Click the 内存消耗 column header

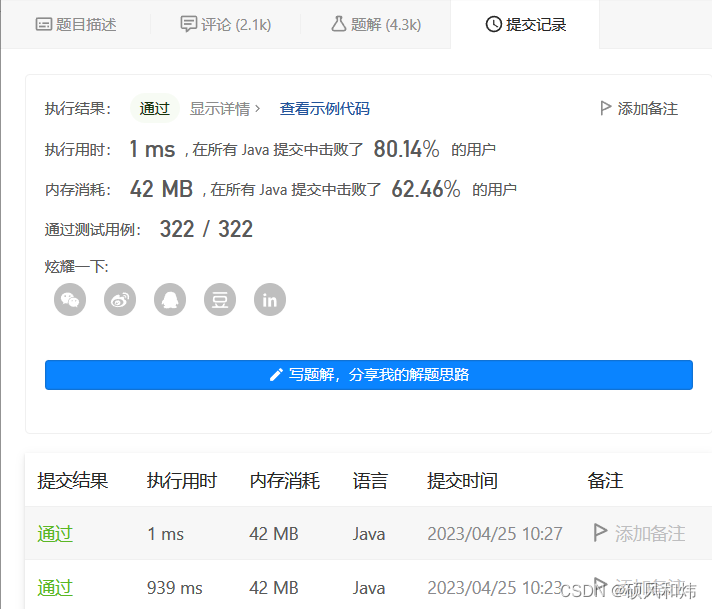pos(285,480)
